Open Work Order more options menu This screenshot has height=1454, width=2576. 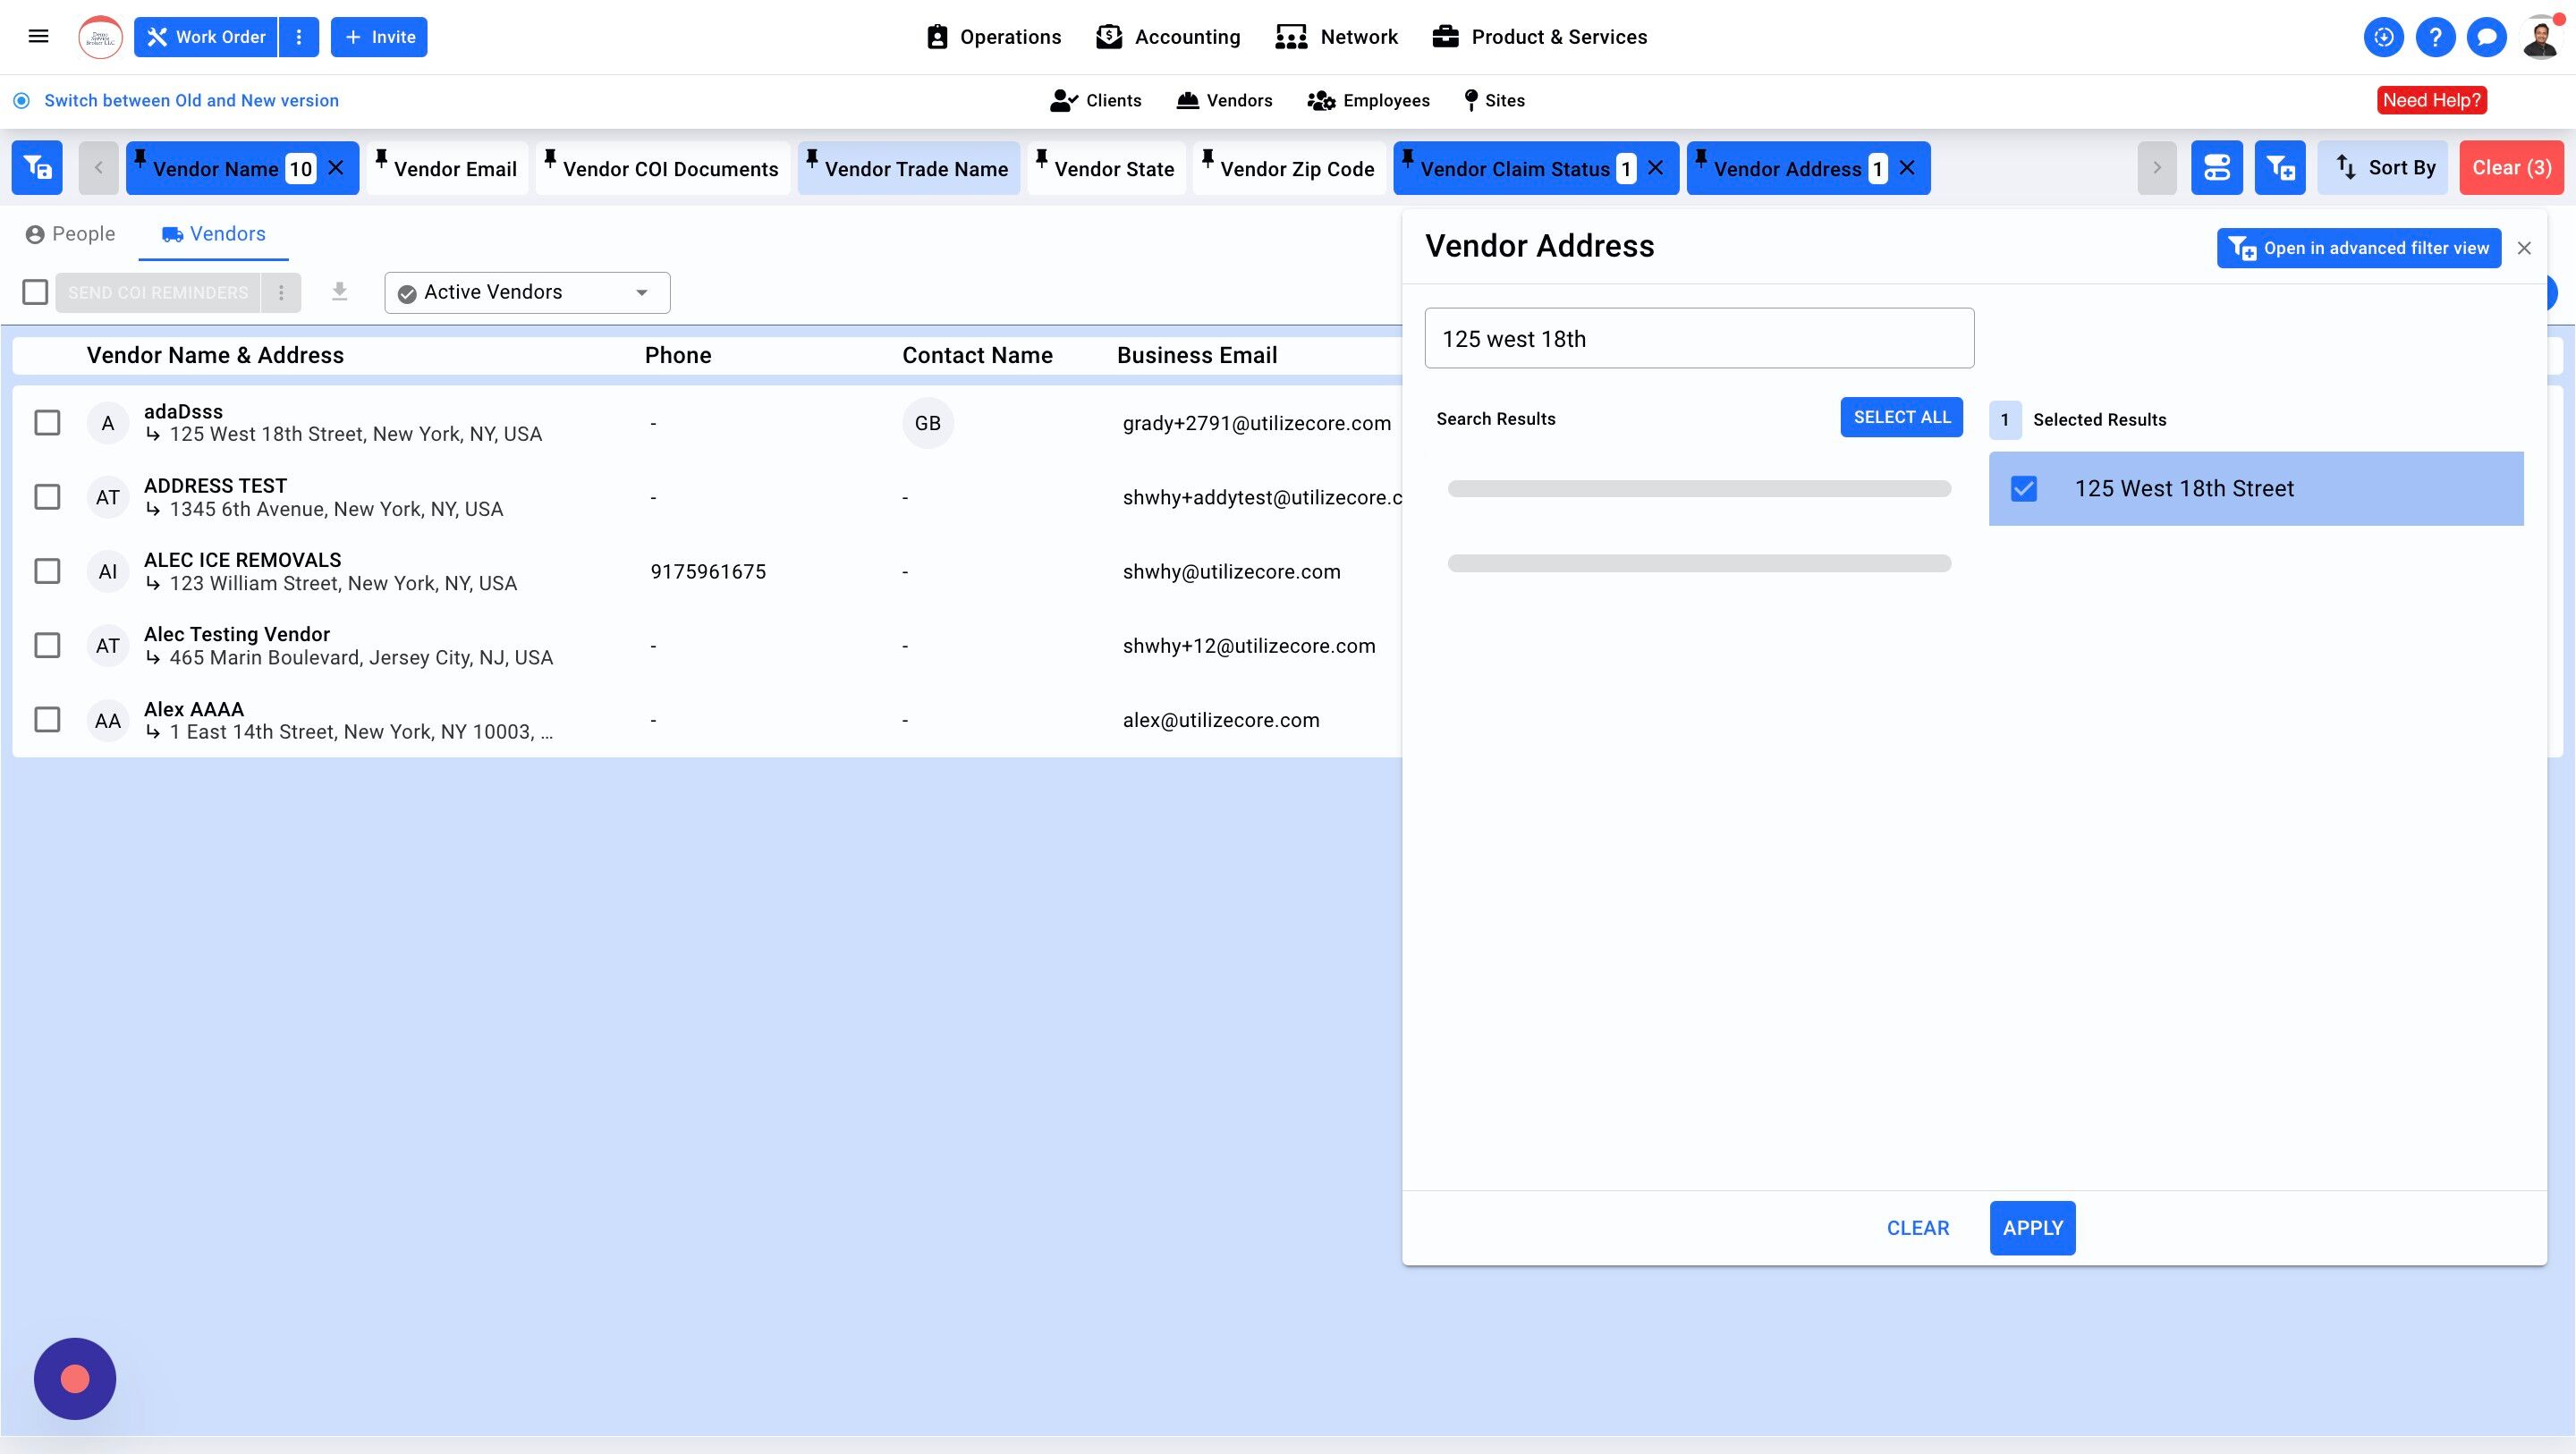(x=298, y=37)
